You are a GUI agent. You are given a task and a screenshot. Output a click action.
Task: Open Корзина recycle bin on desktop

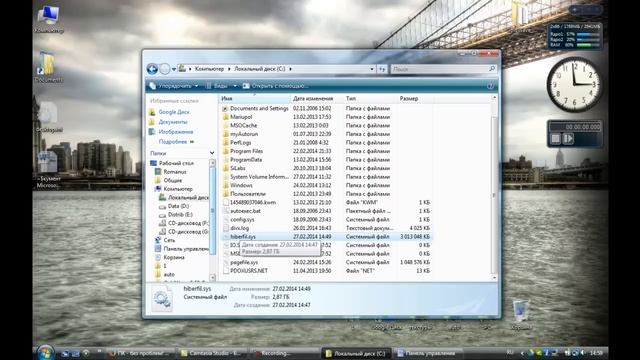click(x=521, y=314)
